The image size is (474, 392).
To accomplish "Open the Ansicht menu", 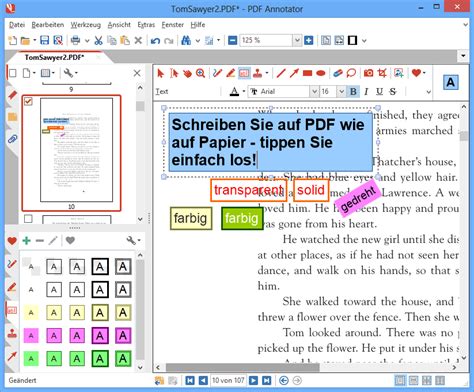I will click(119, 25).
